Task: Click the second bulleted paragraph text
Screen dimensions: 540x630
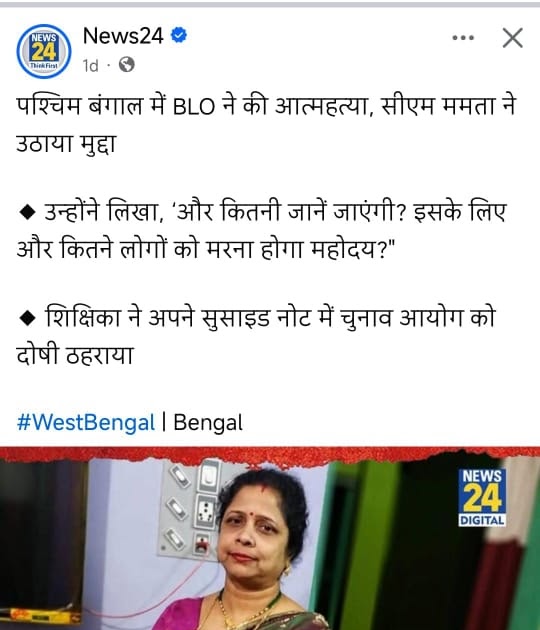Action: [x=256, y=335]
